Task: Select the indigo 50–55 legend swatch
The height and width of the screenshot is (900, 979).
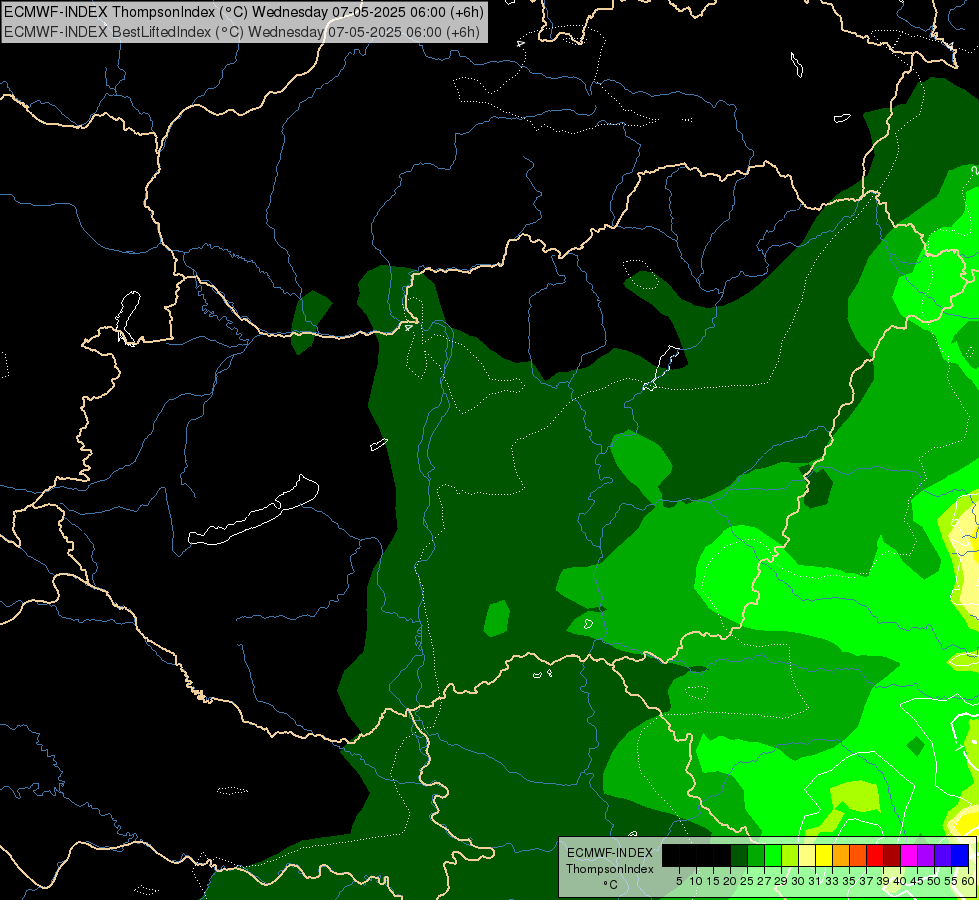Action: [943, 855]
